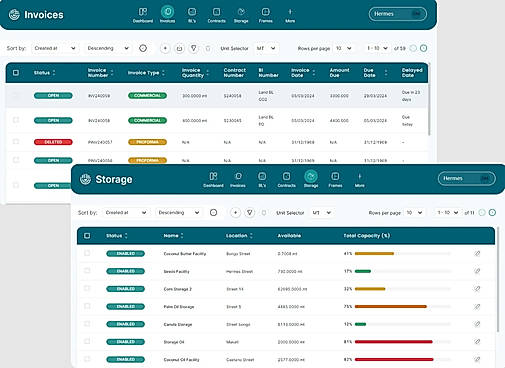Check the select-all box in Storage table header
The width and height of the screenshot is (505, 368).
pyautogui.click(x=87, y=236)
